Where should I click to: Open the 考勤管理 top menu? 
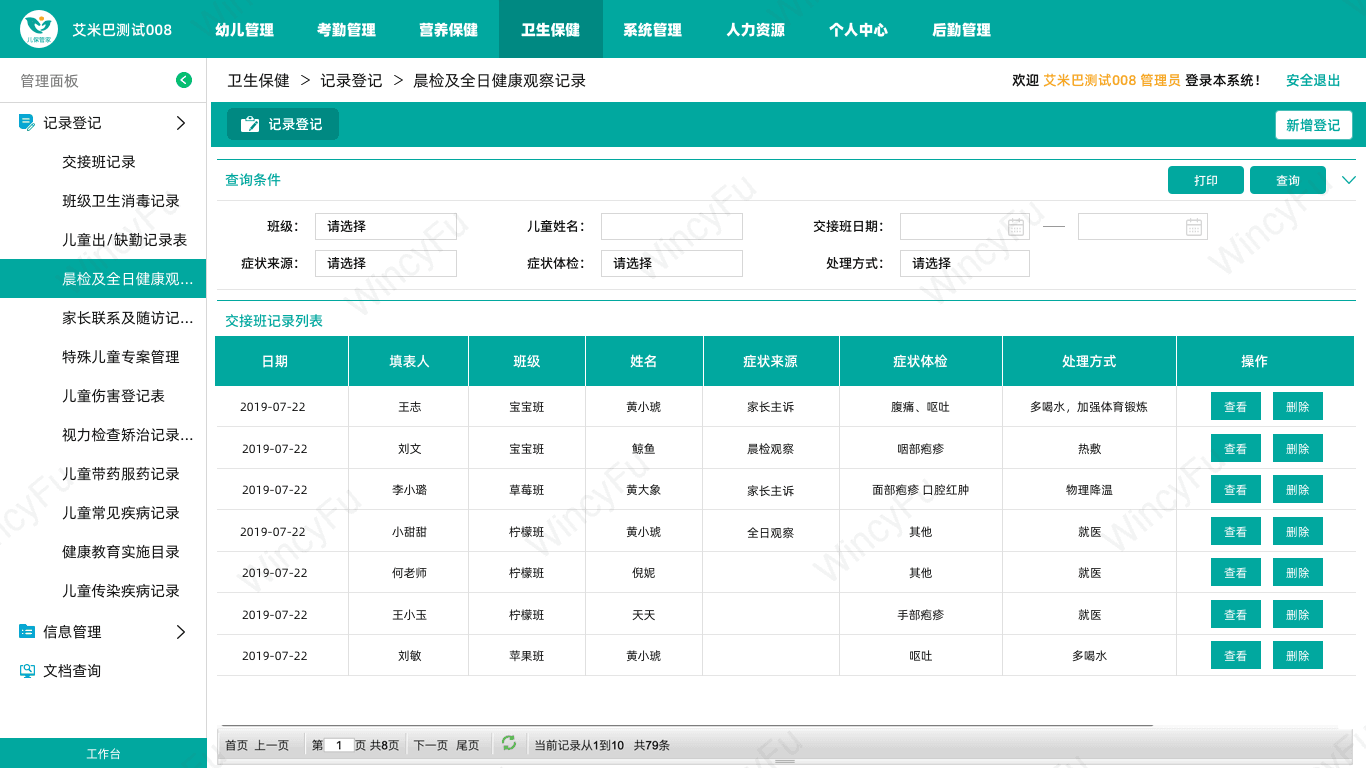(x=346, y=29)
